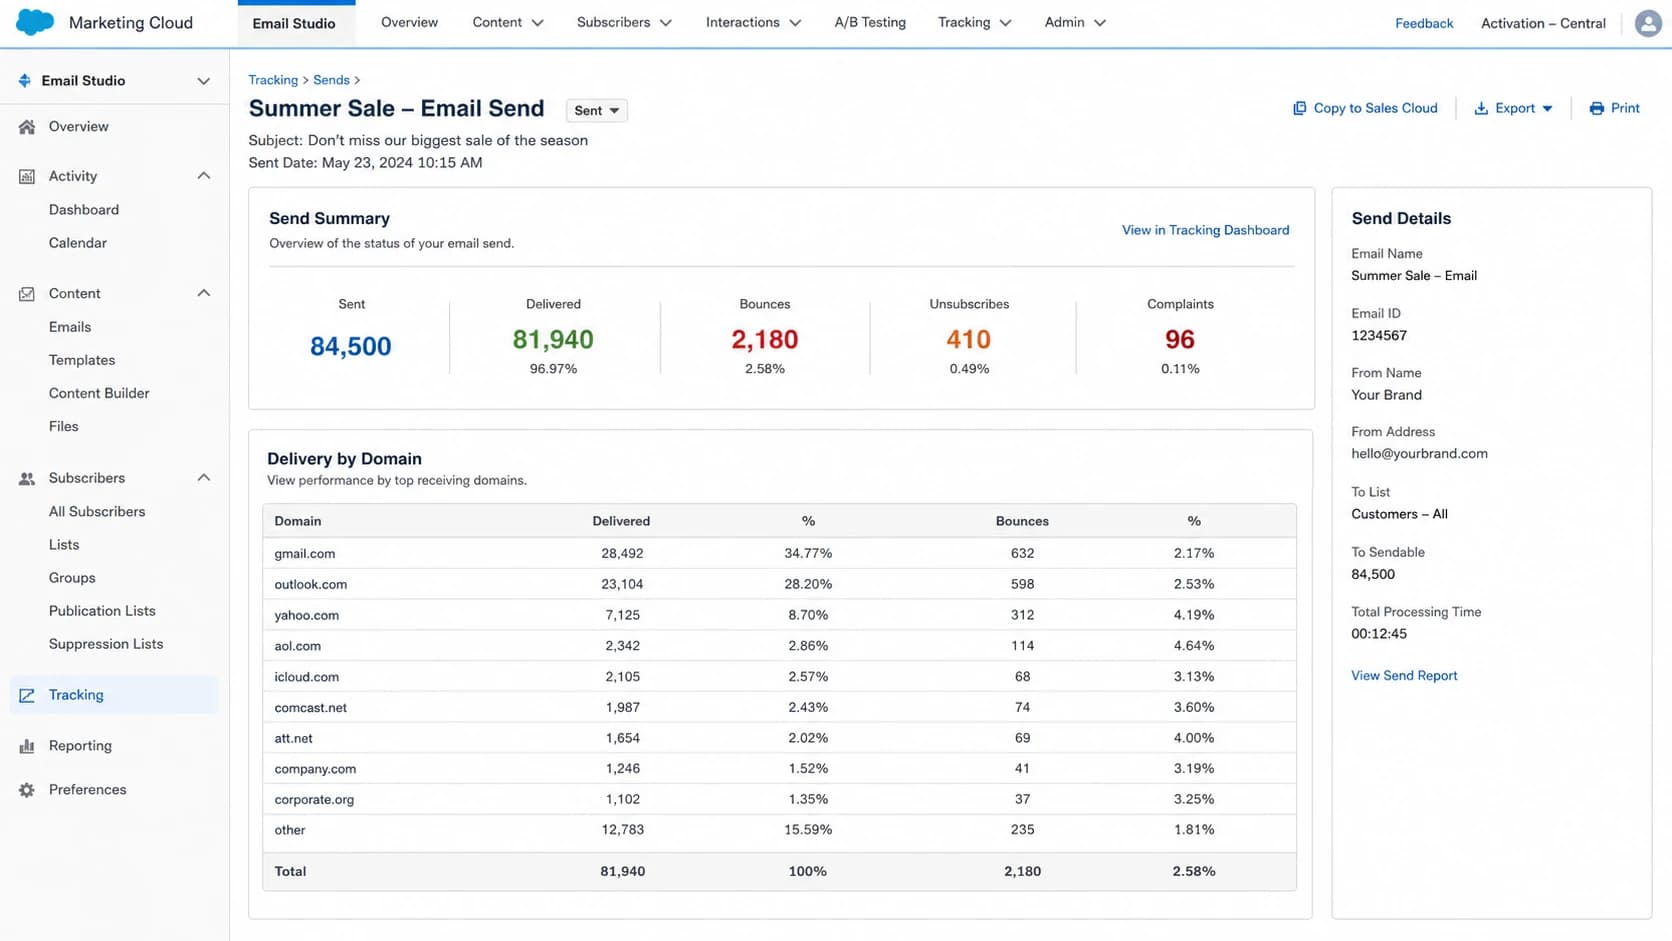Open Files in the sidebar
Viewport: 1672px width, 941px height.
tap(64, 426)
